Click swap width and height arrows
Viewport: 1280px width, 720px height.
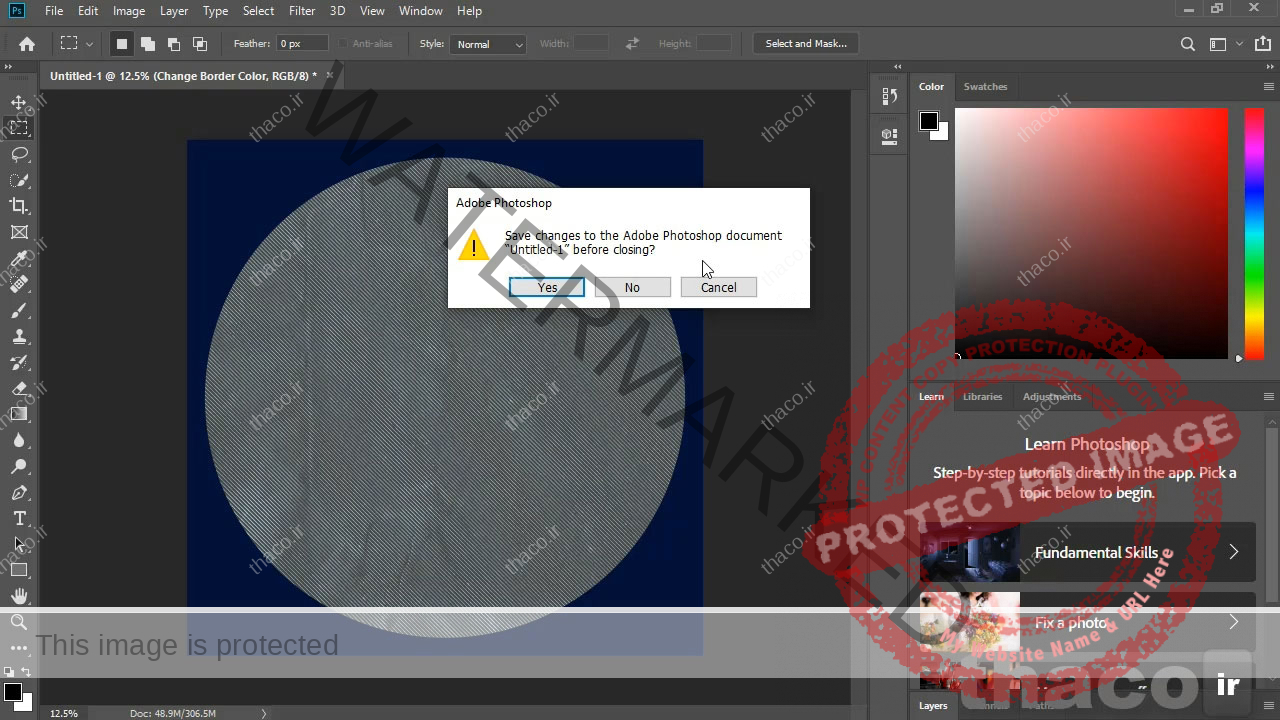(632, 44)
